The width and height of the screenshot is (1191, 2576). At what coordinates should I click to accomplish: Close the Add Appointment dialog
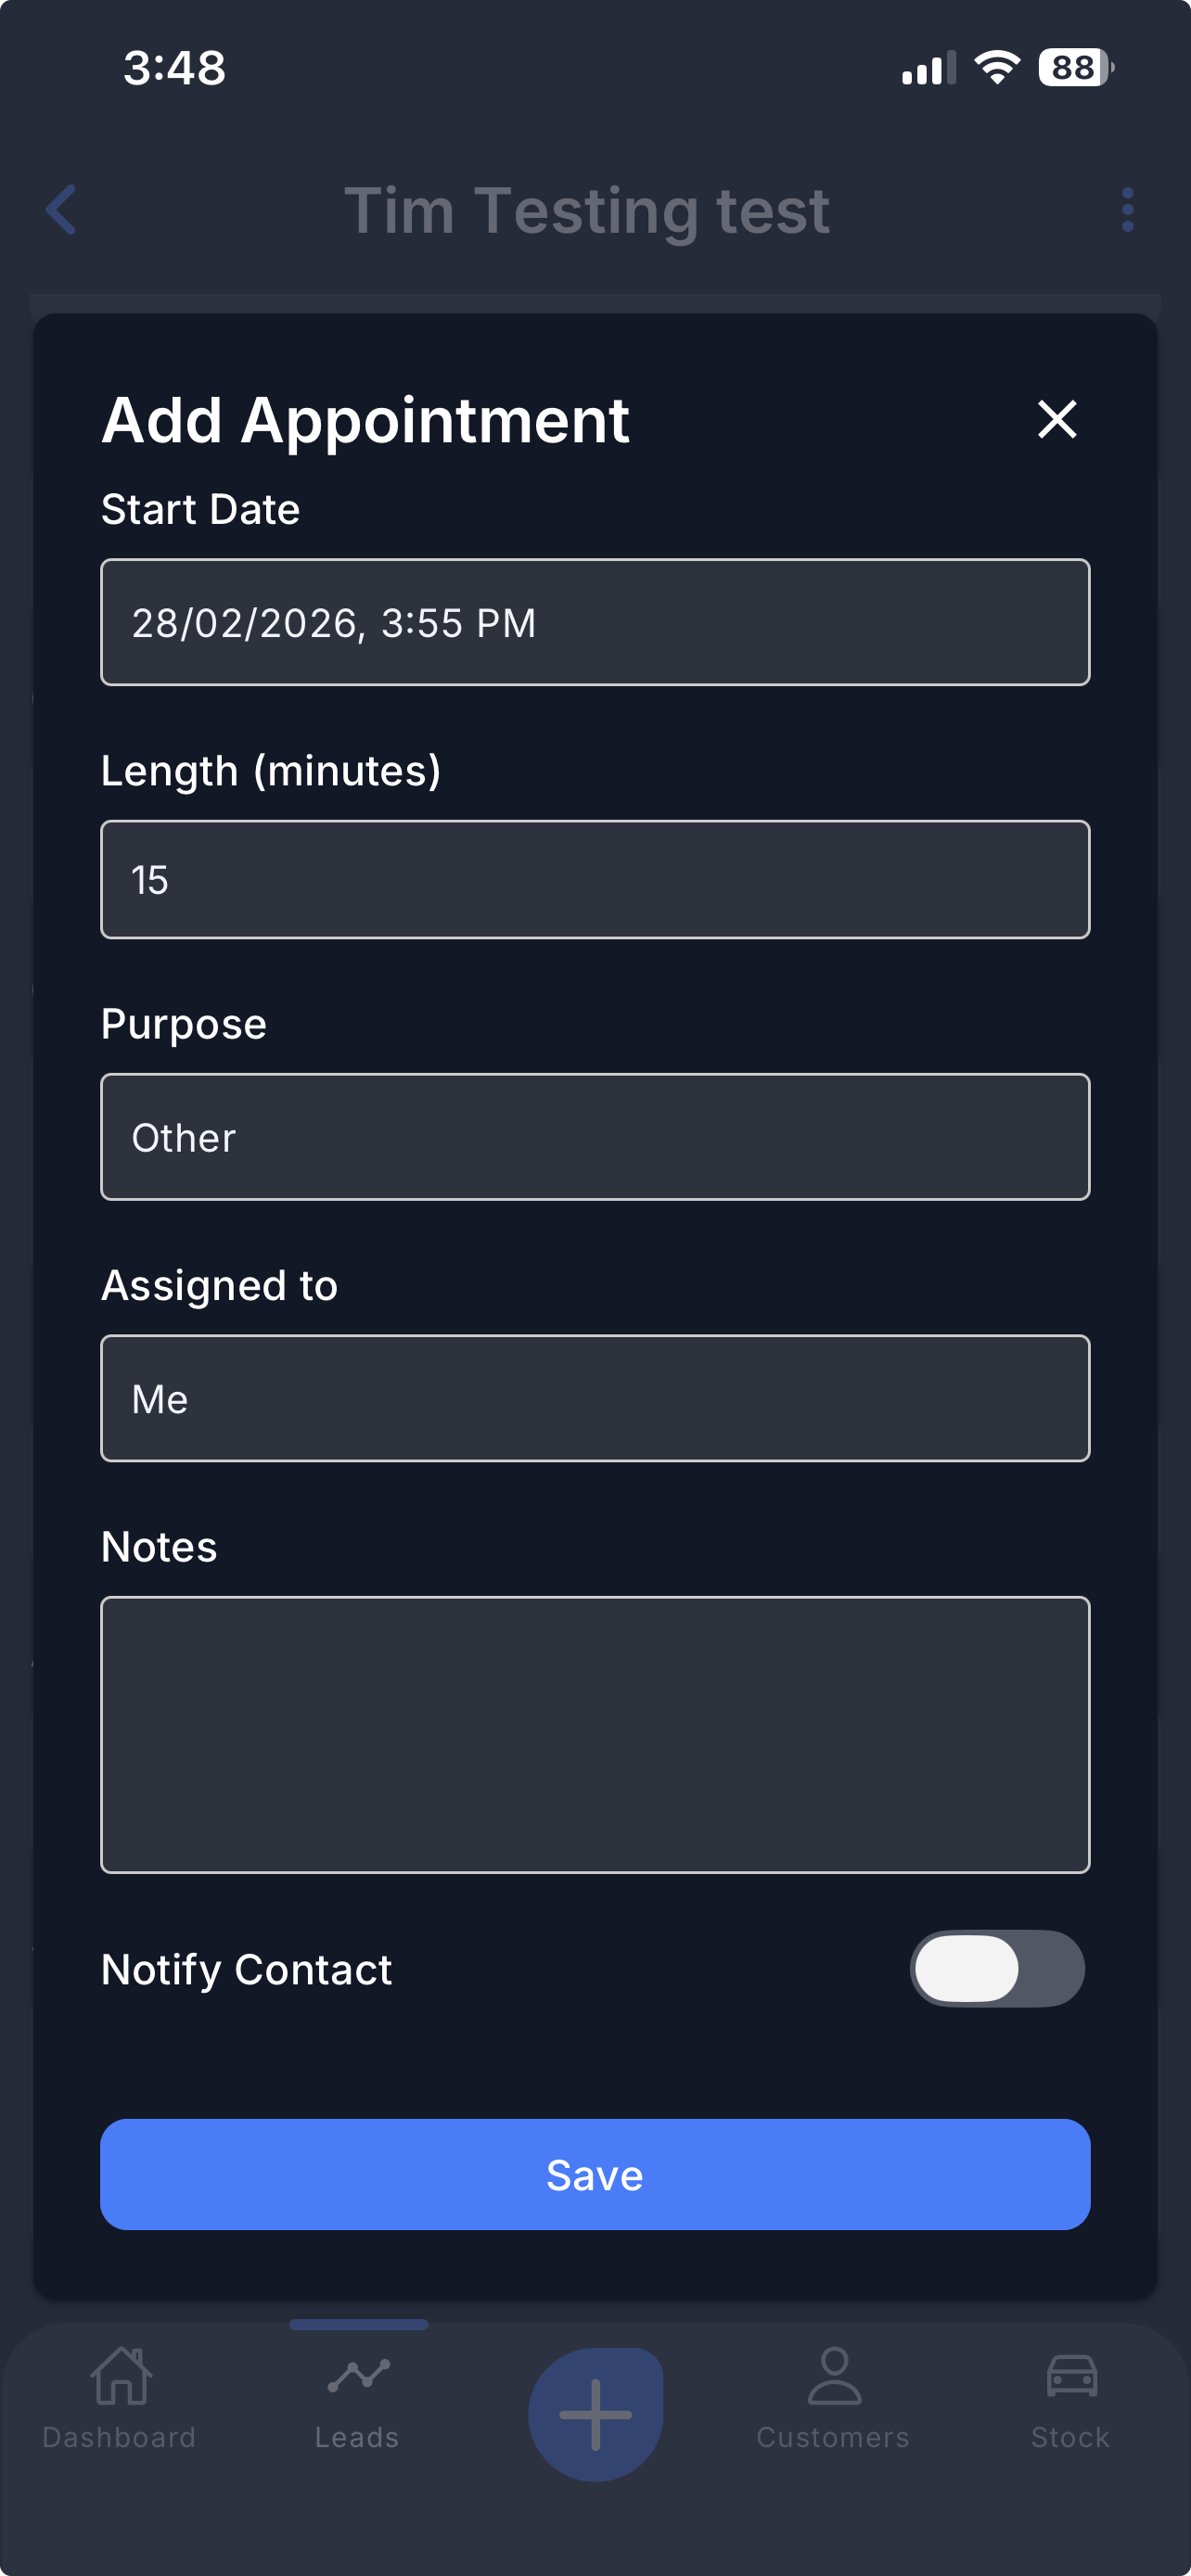[1056, 419]
